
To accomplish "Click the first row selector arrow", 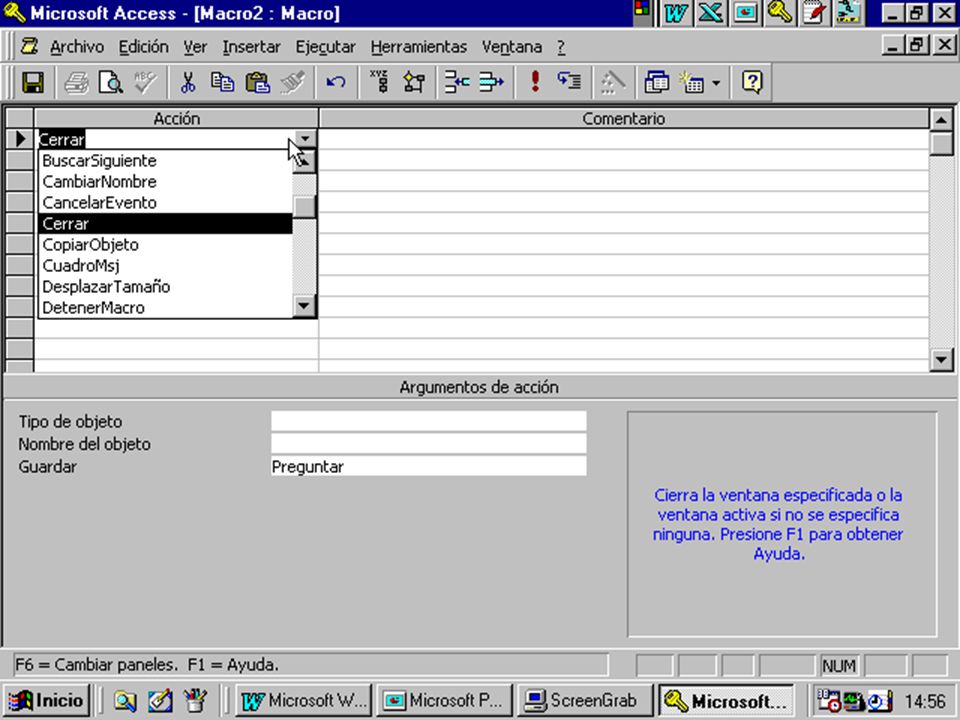I will coord(20,139).
